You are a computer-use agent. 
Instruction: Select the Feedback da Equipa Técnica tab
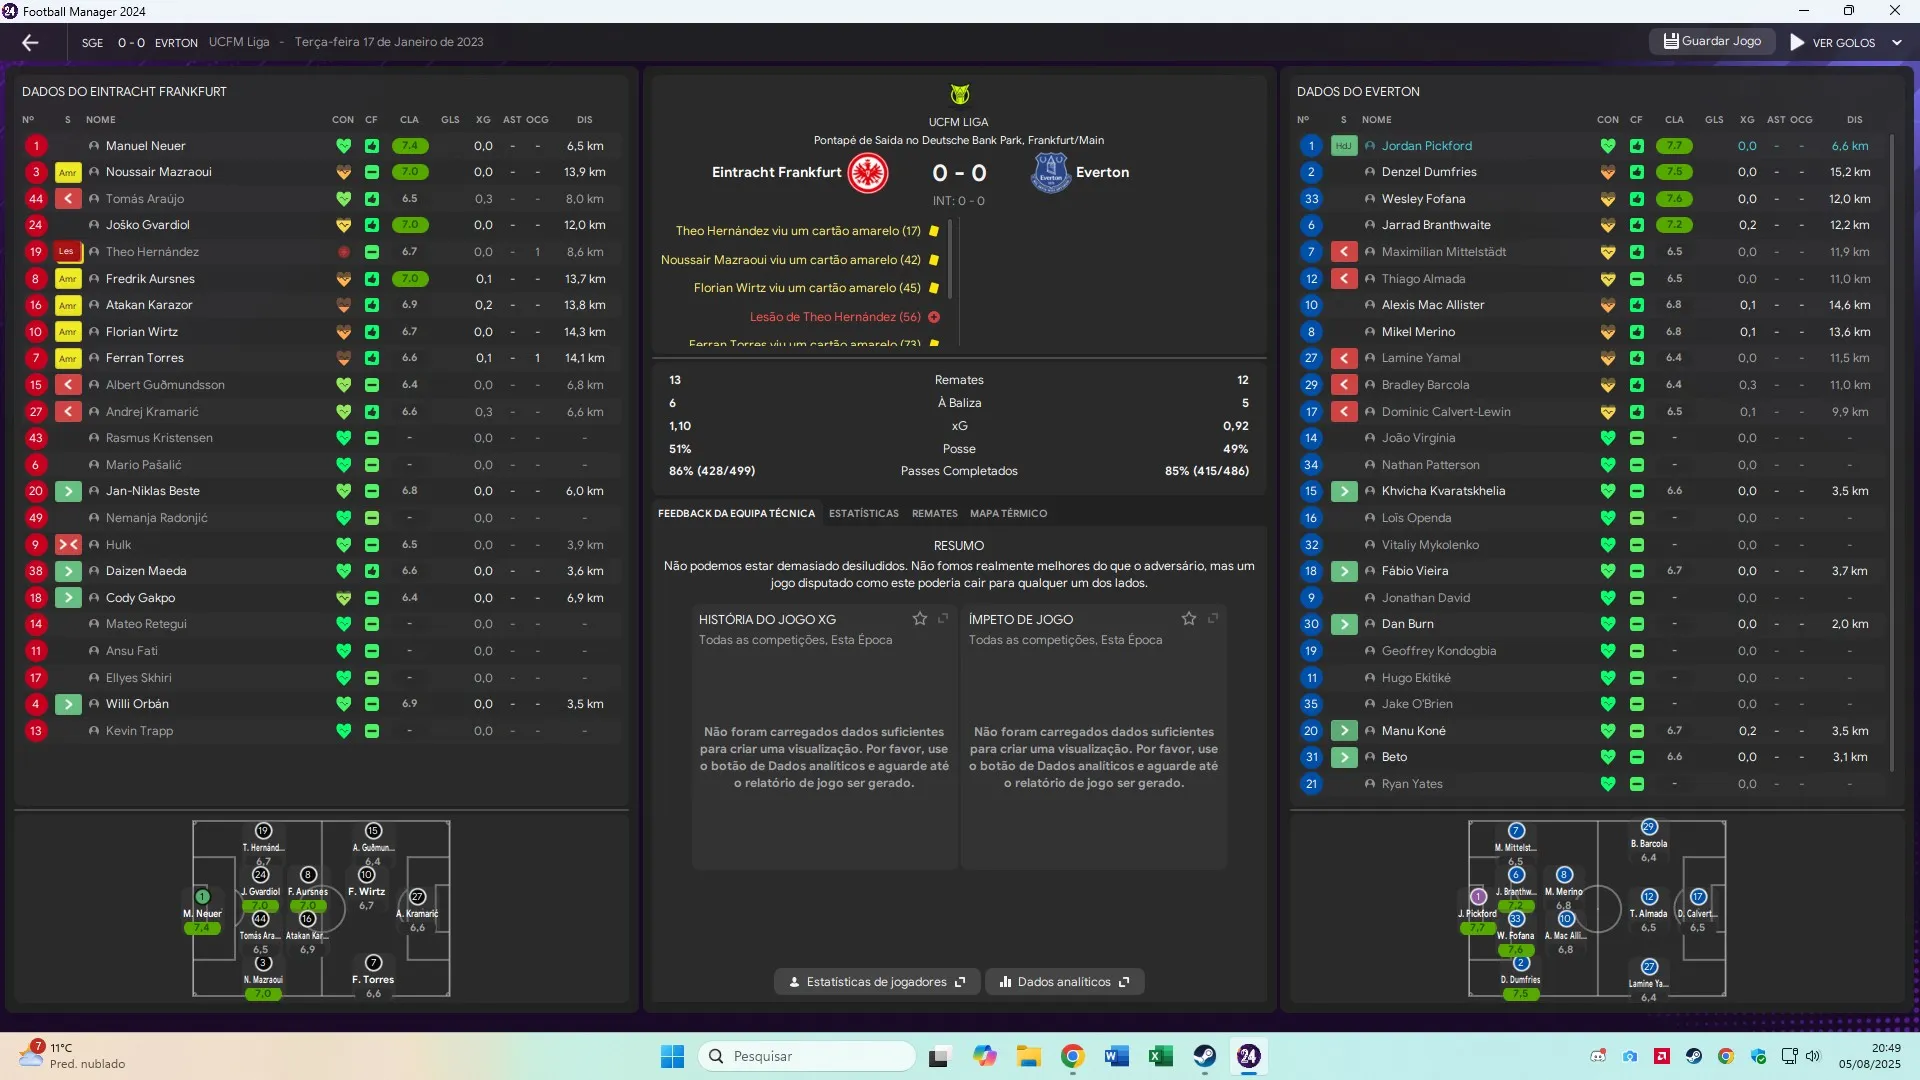pos(736,513)
